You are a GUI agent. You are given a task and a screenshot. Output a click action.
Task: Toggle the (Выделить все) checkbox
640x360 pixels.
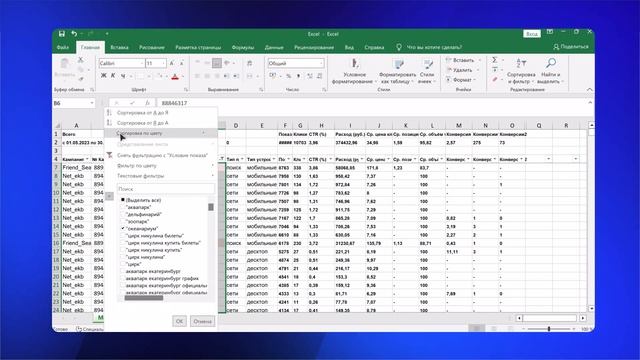(x=122, y=200)
